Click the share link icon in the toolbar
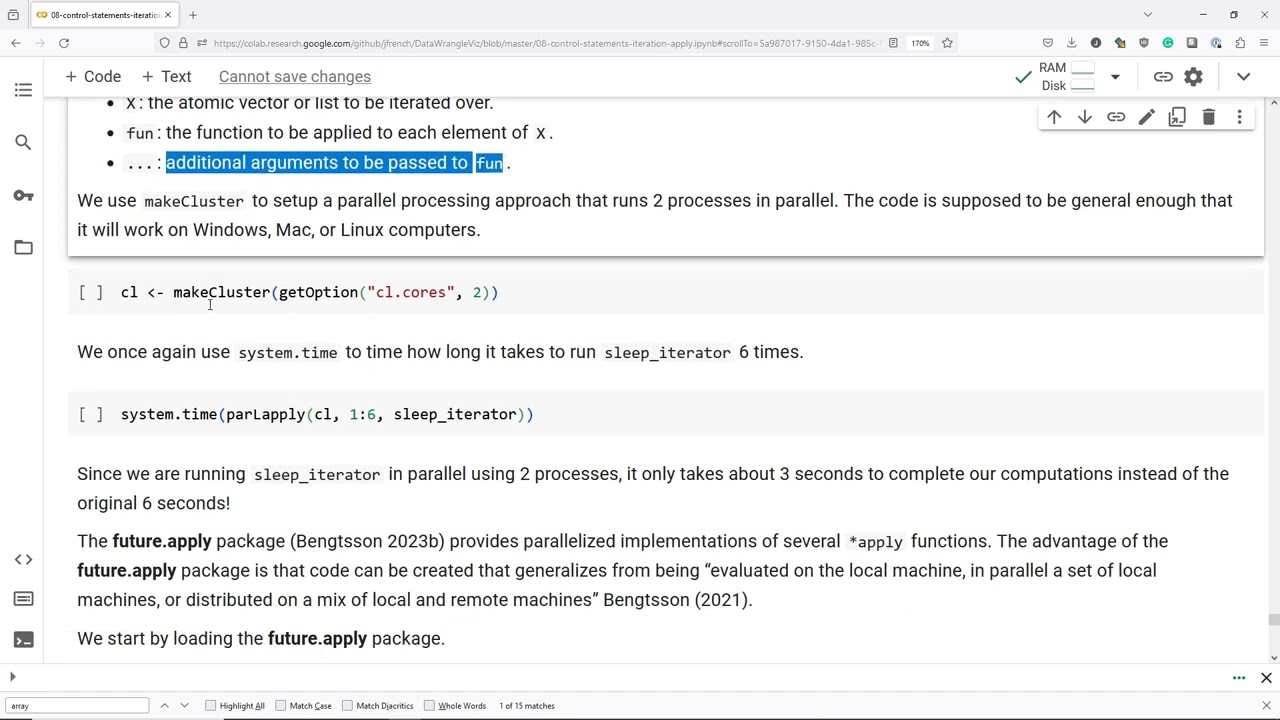This screenshot has width=1280, height=720. (x=1163, y=77)
